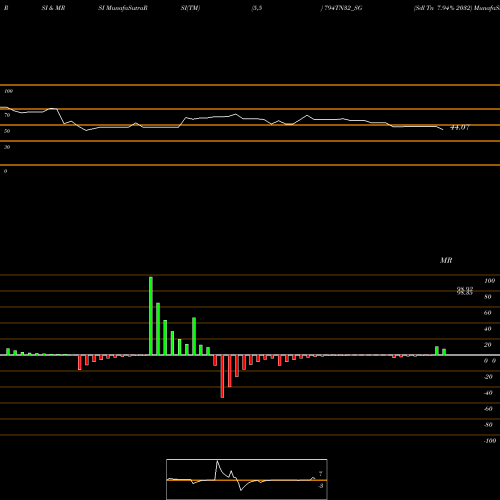Click the 'SI & MR' header label
Viewport: 500px width, 500px height.
tap(53, 8)
